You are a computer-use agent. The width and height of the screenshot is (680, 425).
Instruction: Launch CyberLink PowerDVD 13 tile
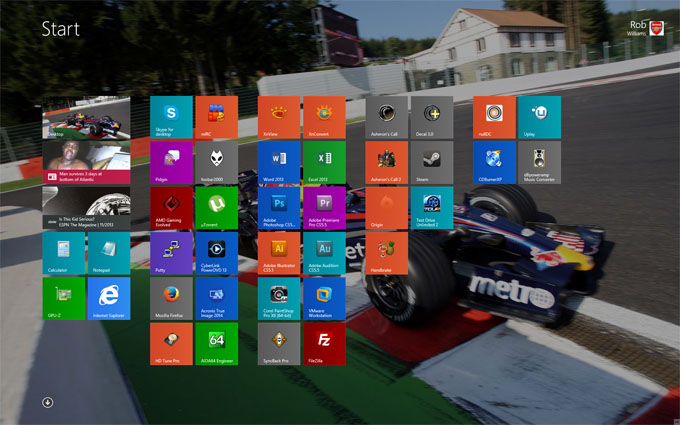pos(216,253)
